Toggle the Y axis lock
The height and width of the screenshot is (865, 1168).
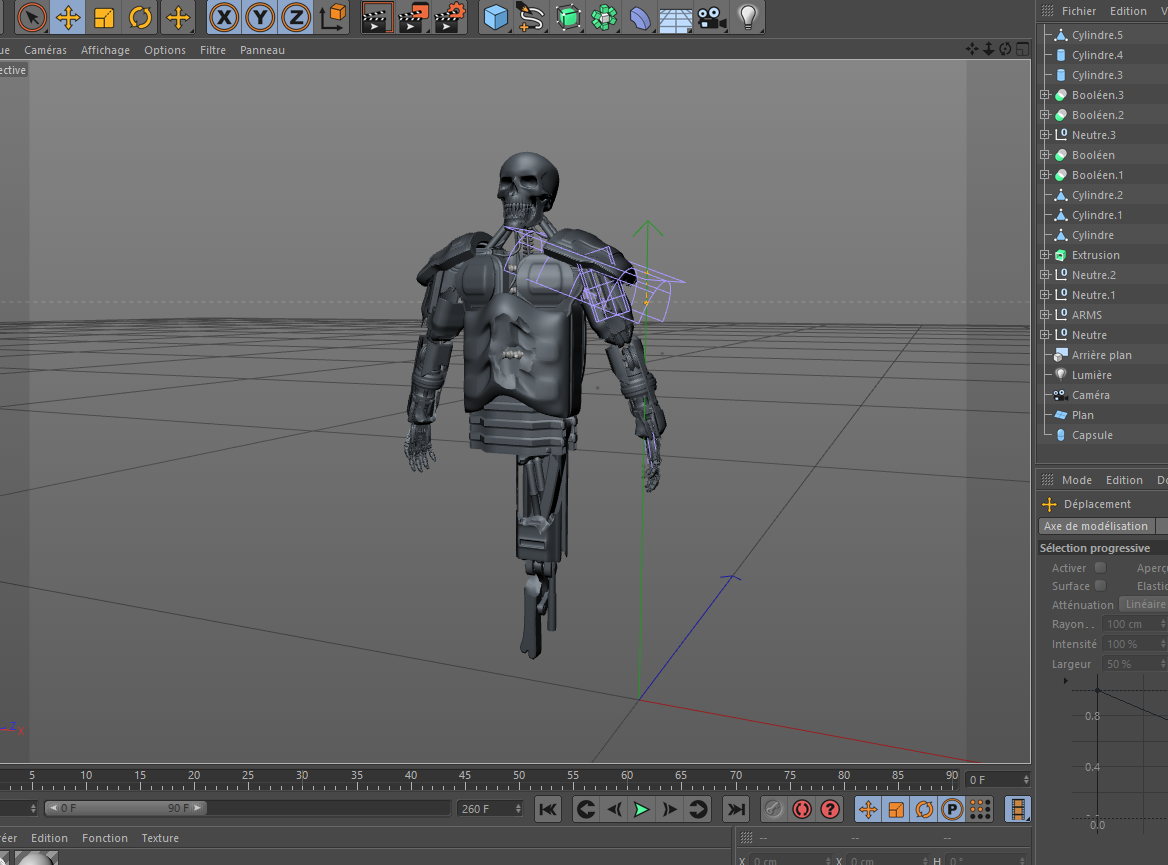[x=260, y=17]
